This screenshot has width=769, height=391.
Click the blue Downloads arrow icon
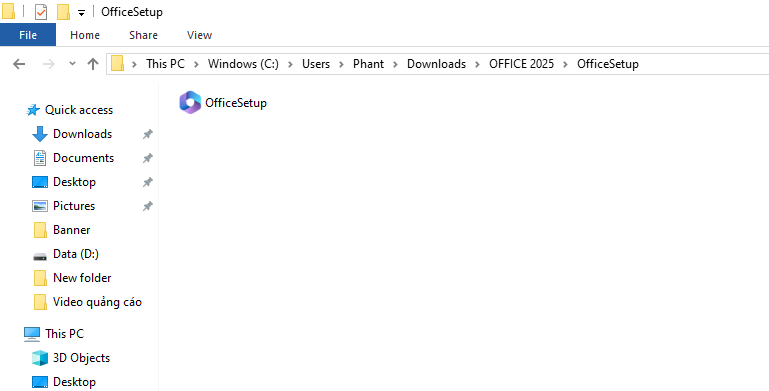click(40, 134)
